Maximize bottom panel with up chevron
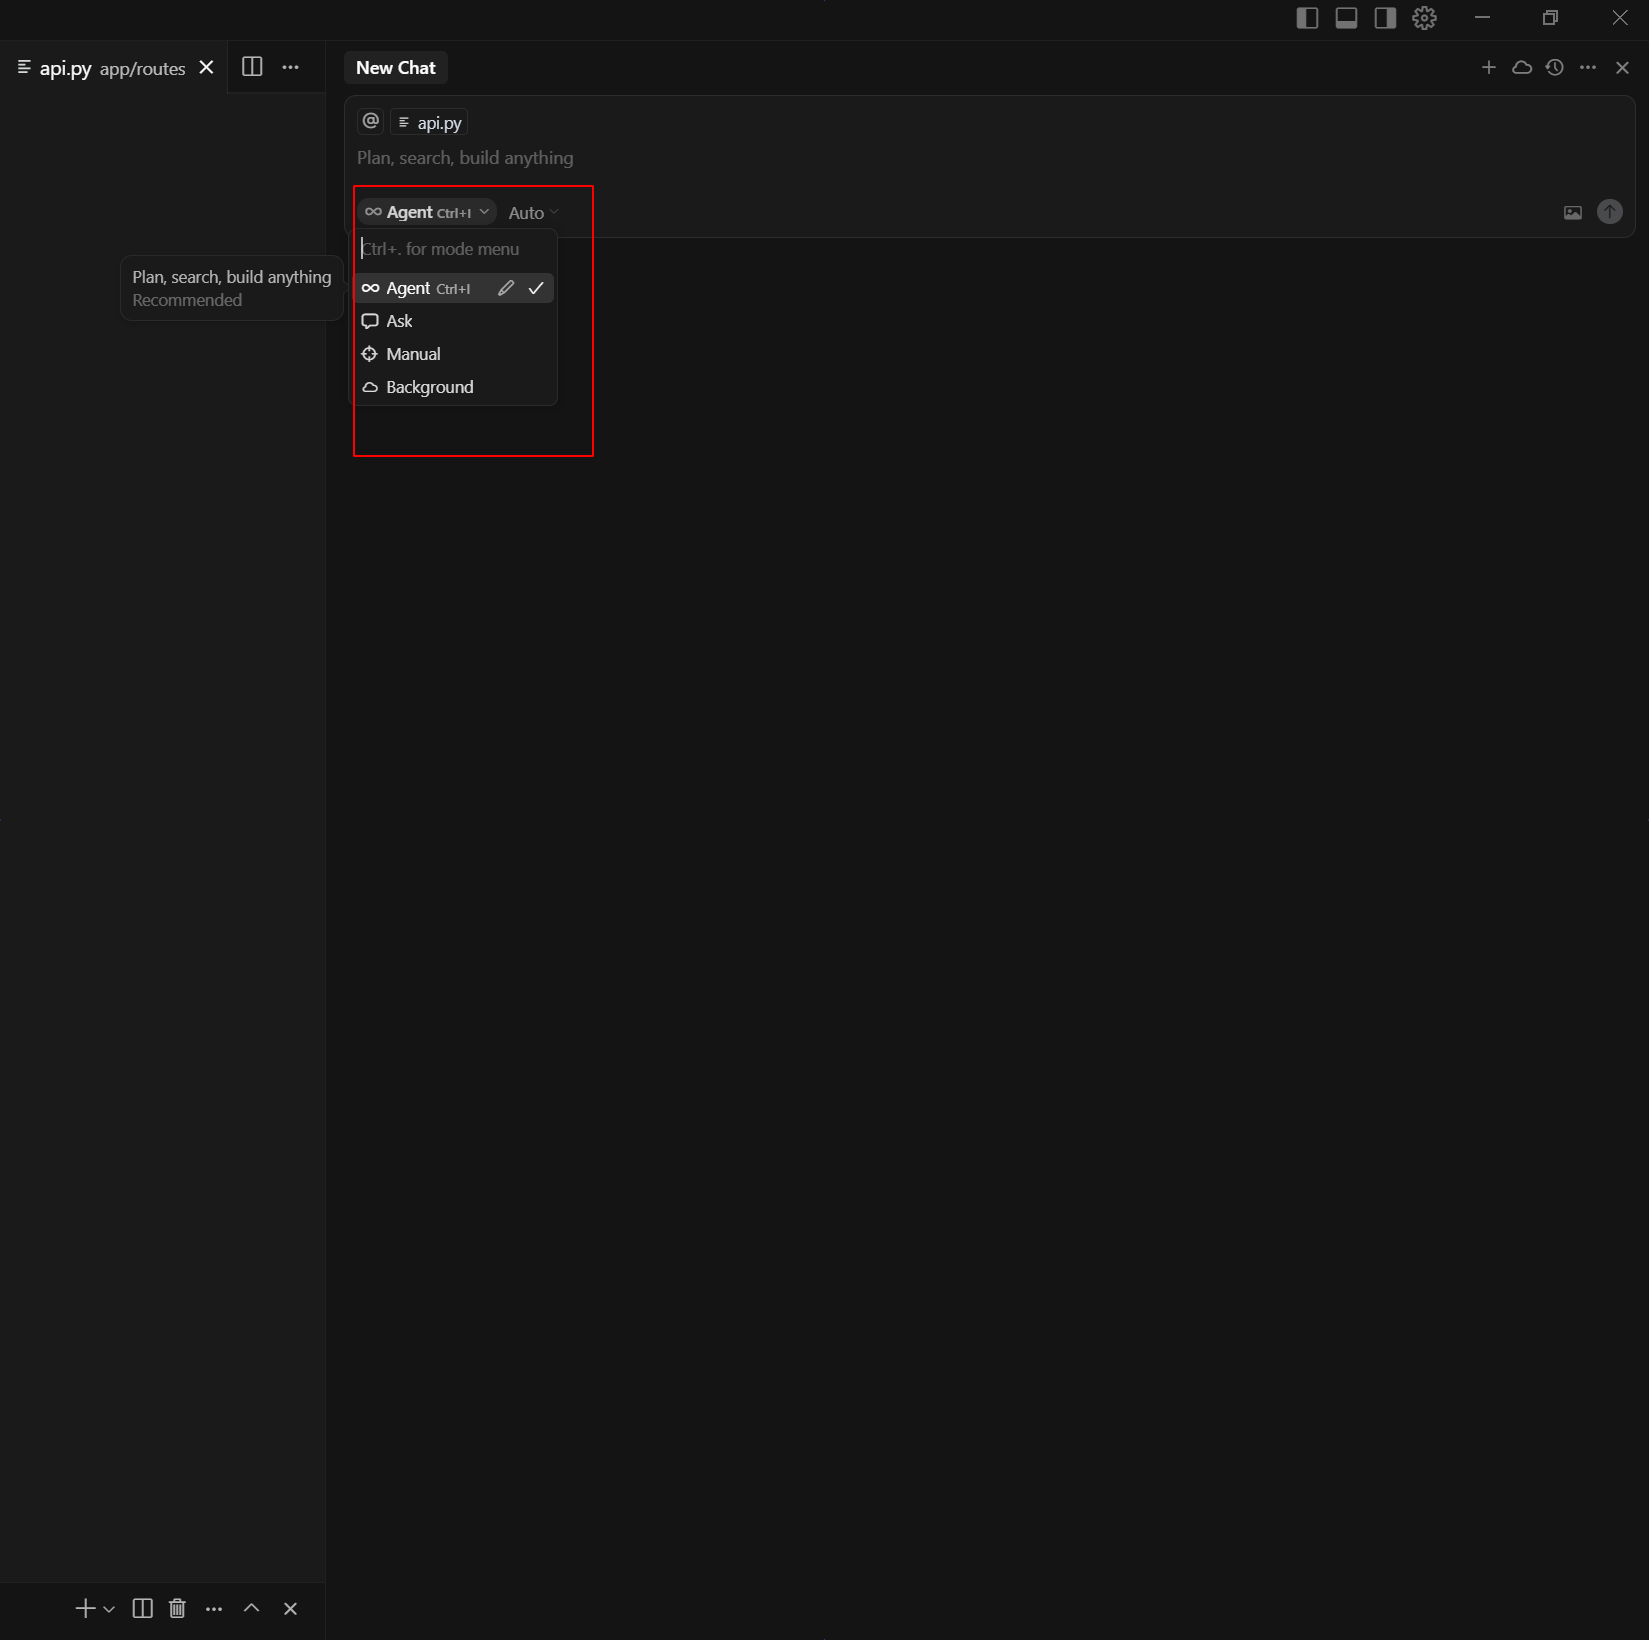 (252, 1608)
